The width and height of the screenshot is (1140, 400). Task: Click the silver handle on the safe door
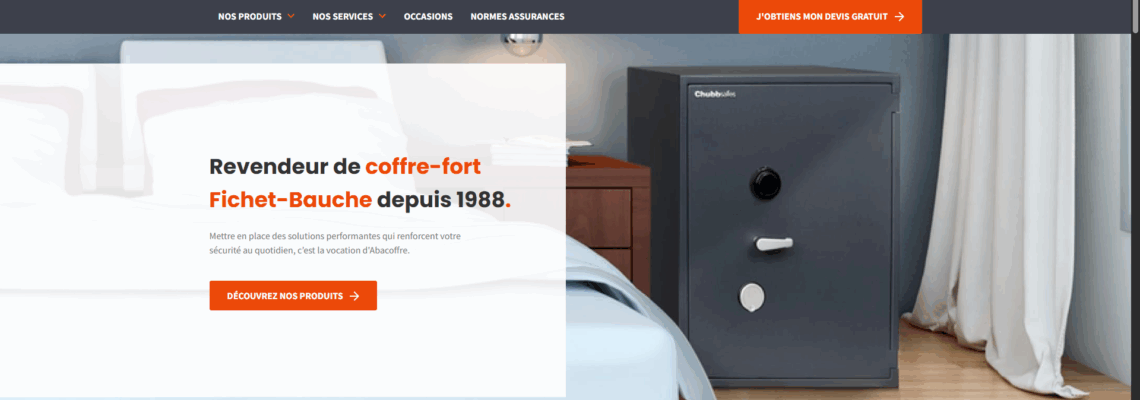point(774,244)
